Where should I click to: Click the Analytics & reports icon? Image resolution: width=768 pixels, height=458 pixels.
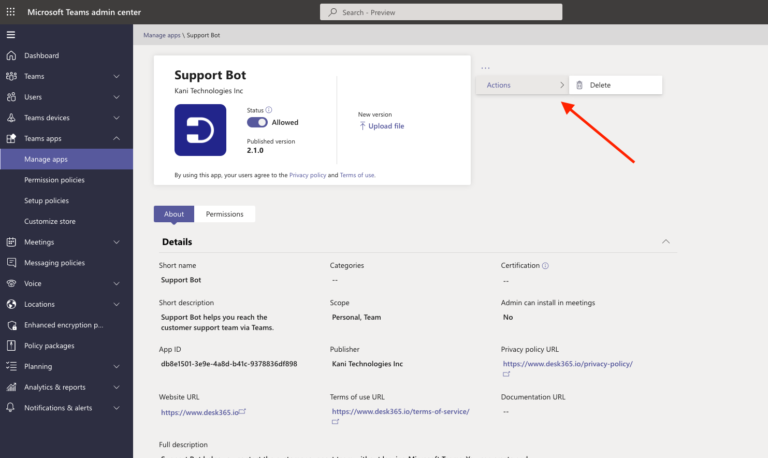click(11, 387)
